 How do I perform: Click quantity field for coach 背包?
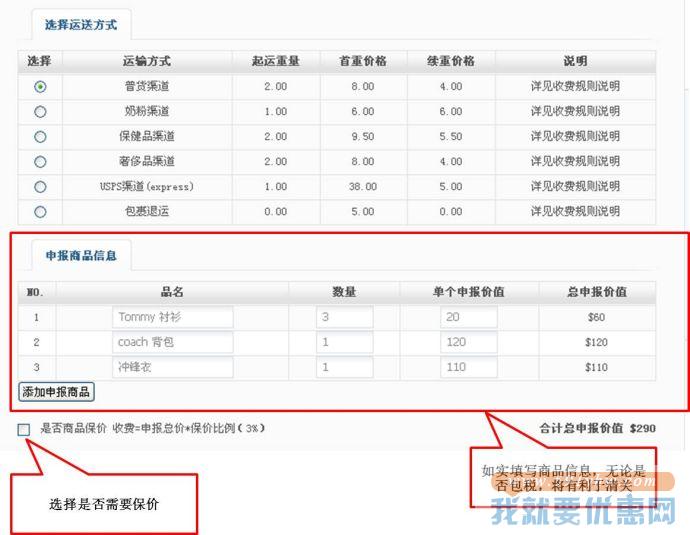[x=345, y=342]
